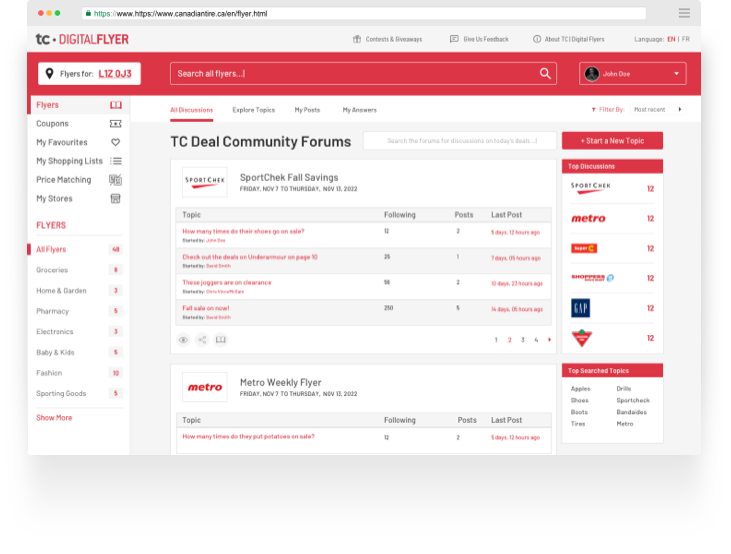Click the Price Matching icon
The height and width of the screenshot is (554, 731).
pos(115,180)
